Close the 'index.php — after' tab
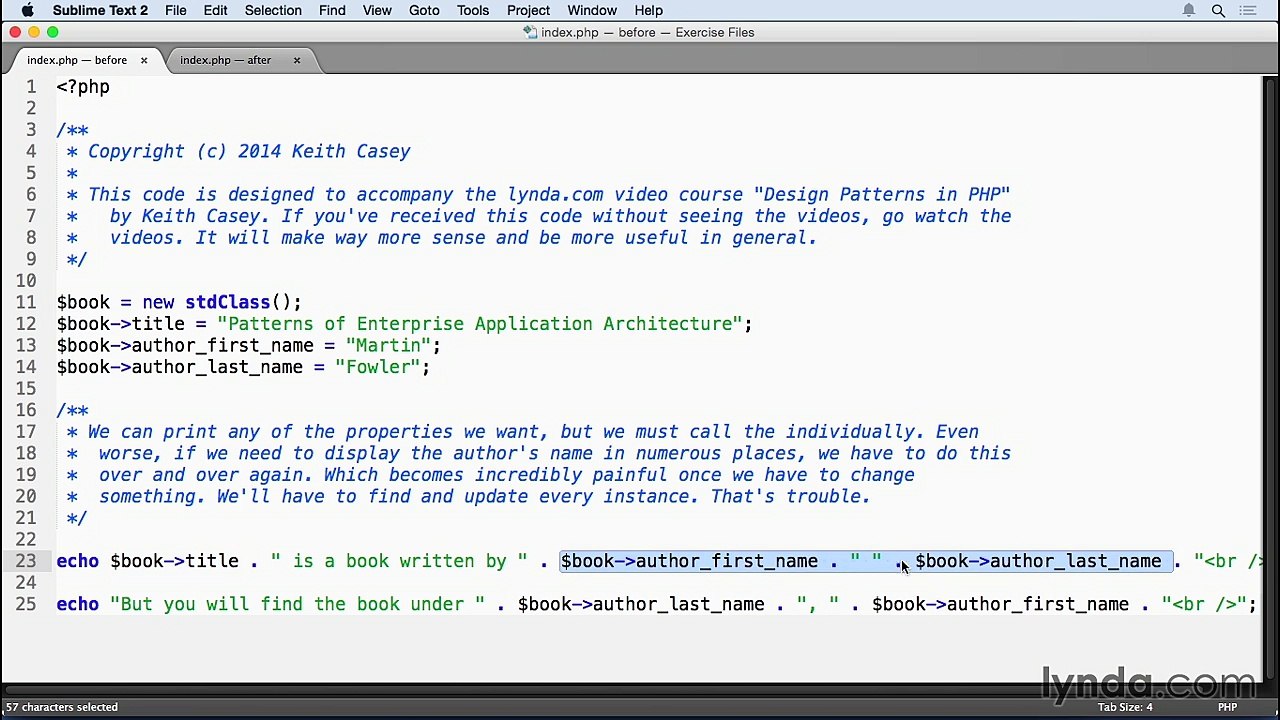This screenshot has width=1280, height=720. 296,60
